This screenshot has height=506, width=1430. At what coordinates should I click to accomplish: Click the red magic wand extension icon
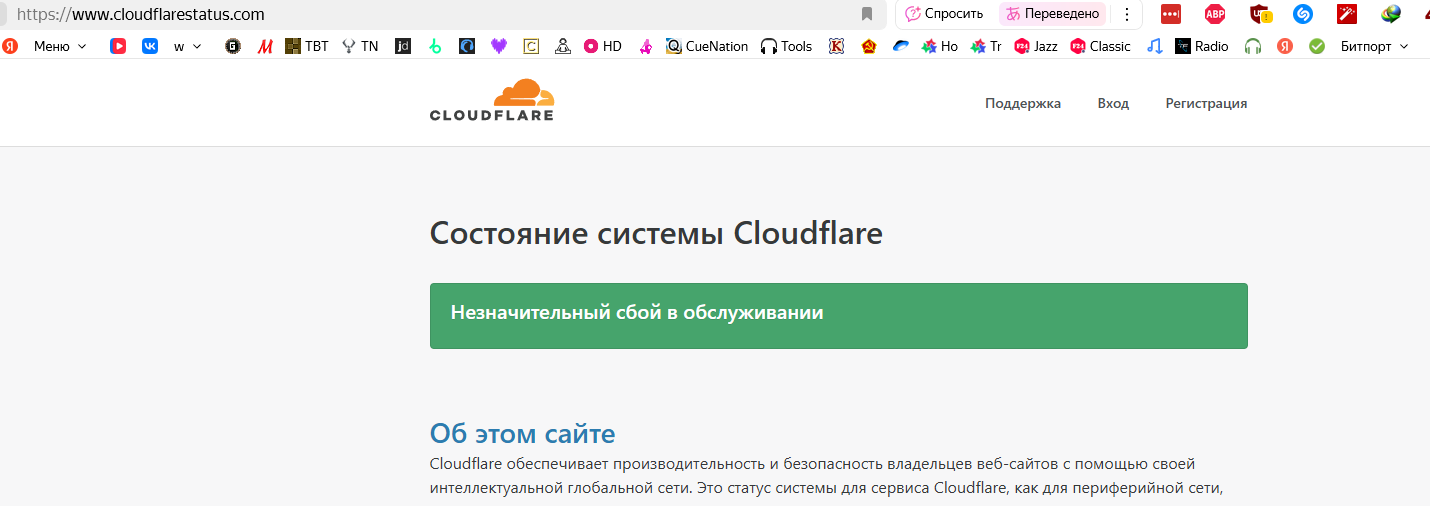coord(1346,14)
